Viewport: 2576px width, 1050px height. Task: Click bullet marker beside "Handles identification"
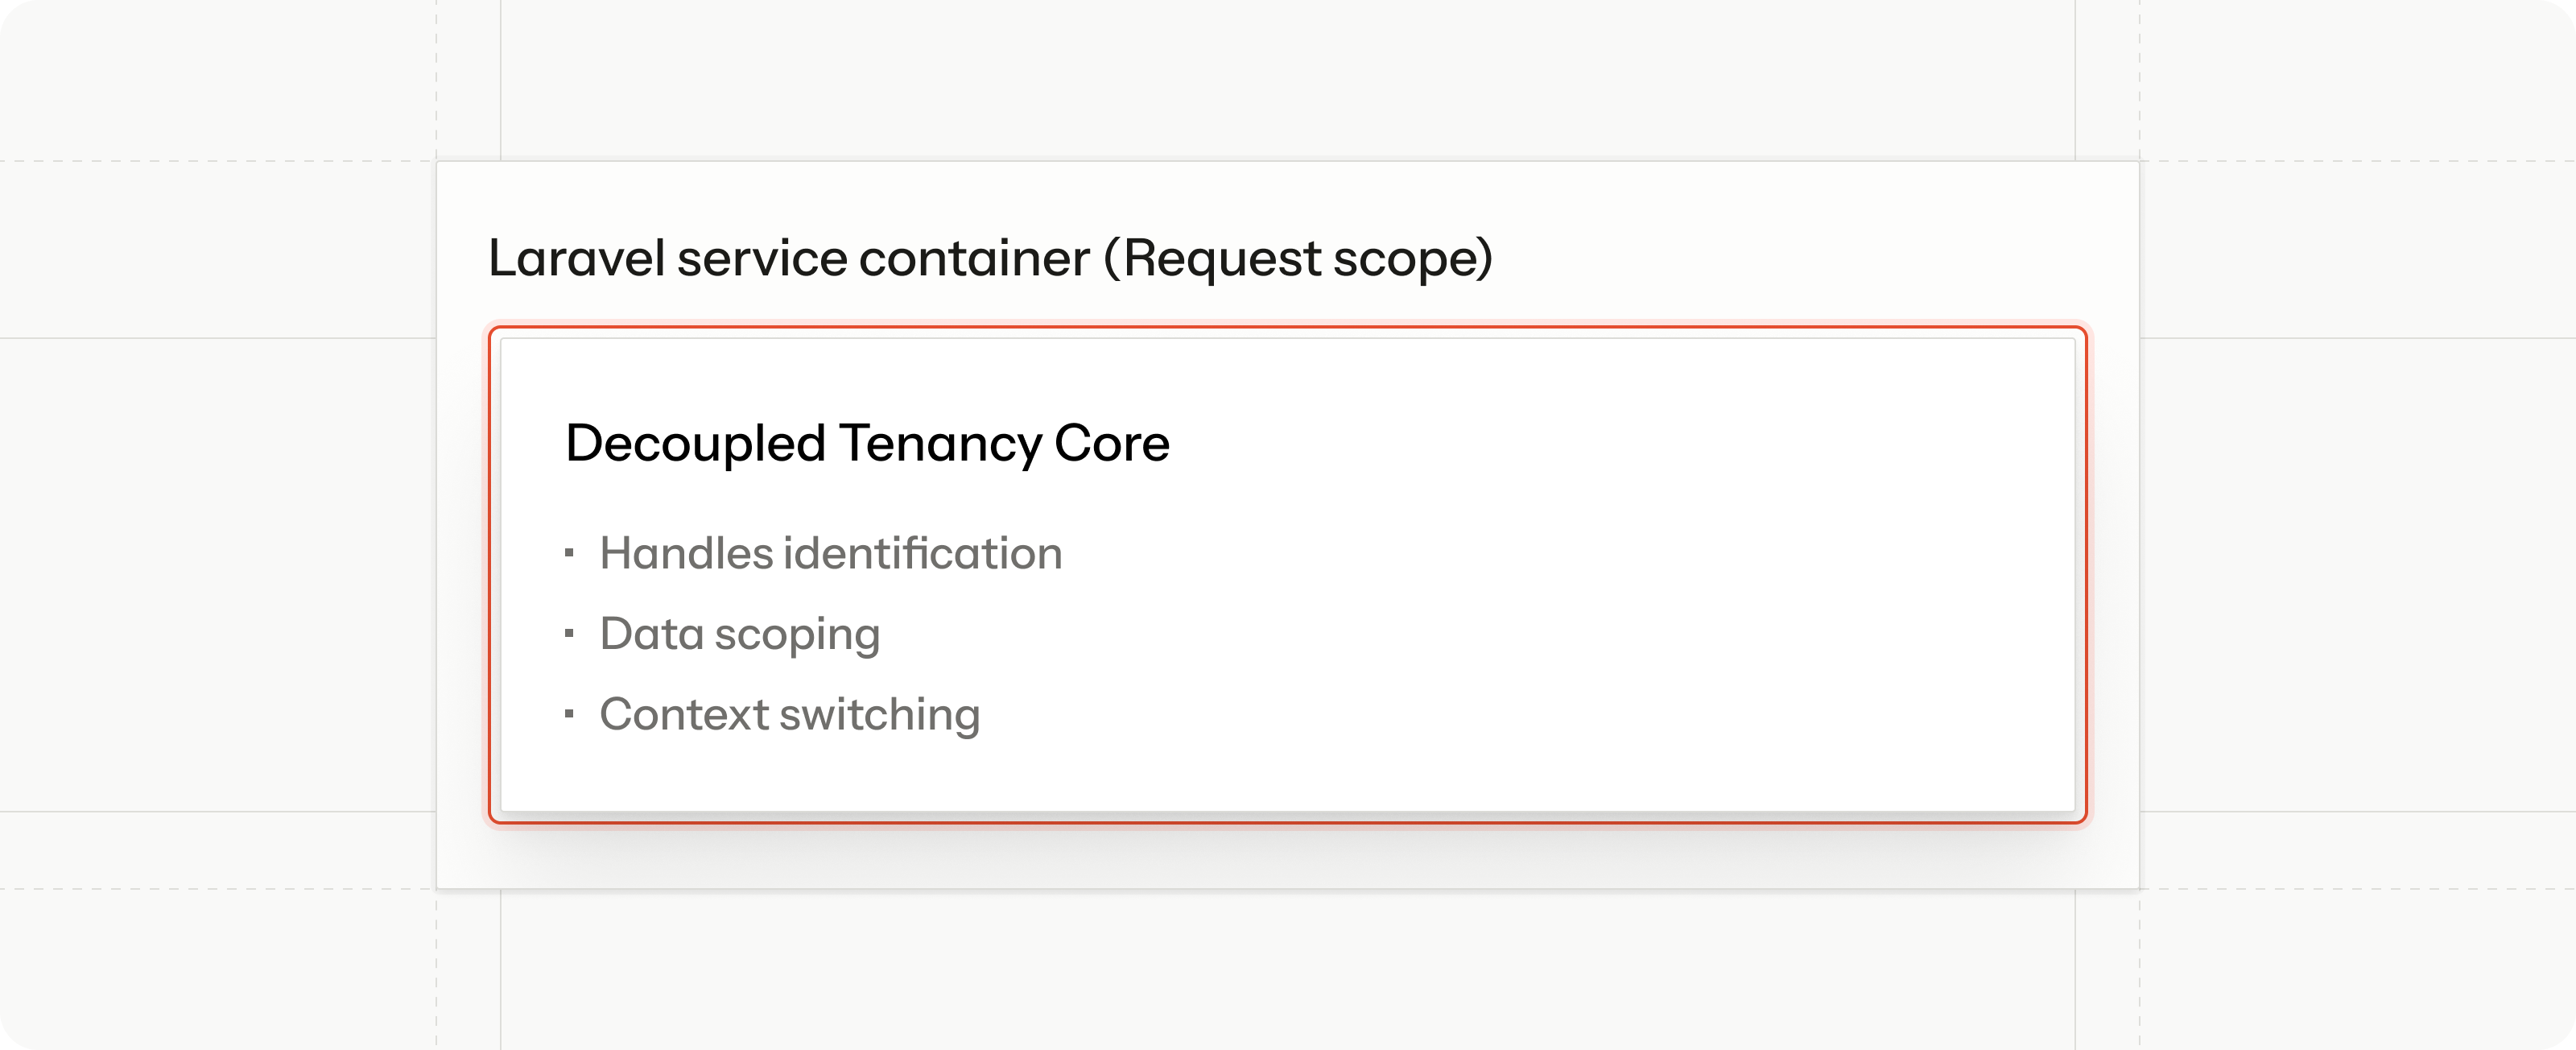(x=569, y=553)
